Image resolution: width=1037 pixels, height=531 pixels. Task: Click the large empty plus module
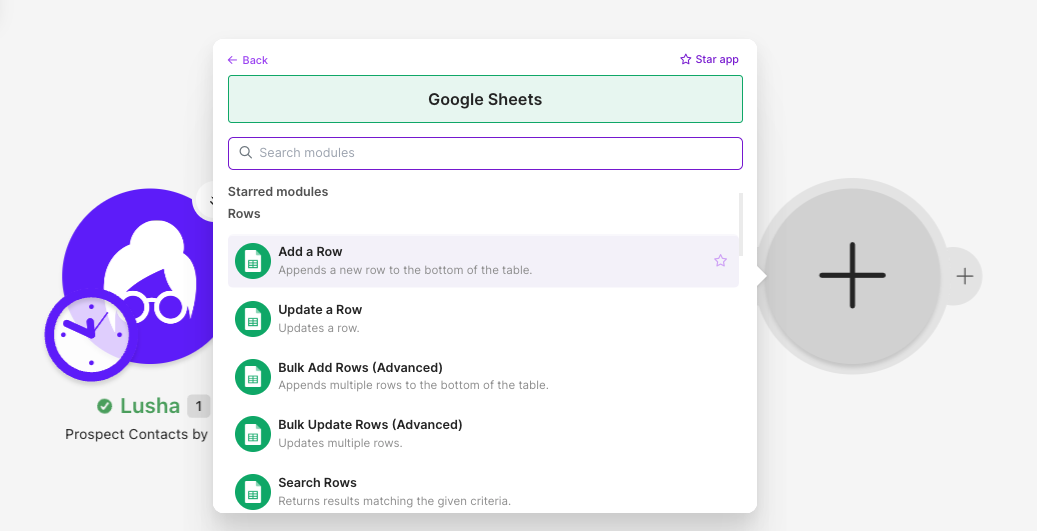852,276
